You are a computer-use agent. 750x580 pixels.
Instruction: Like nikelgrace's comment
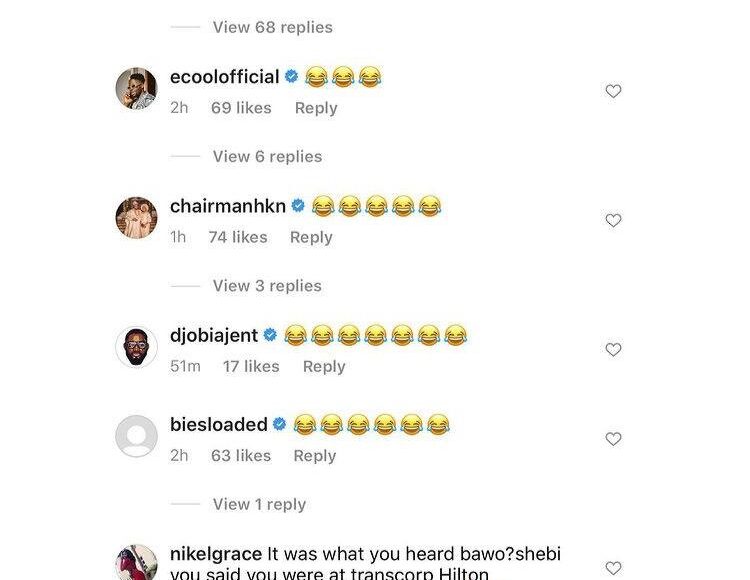[x=614, y=567]
